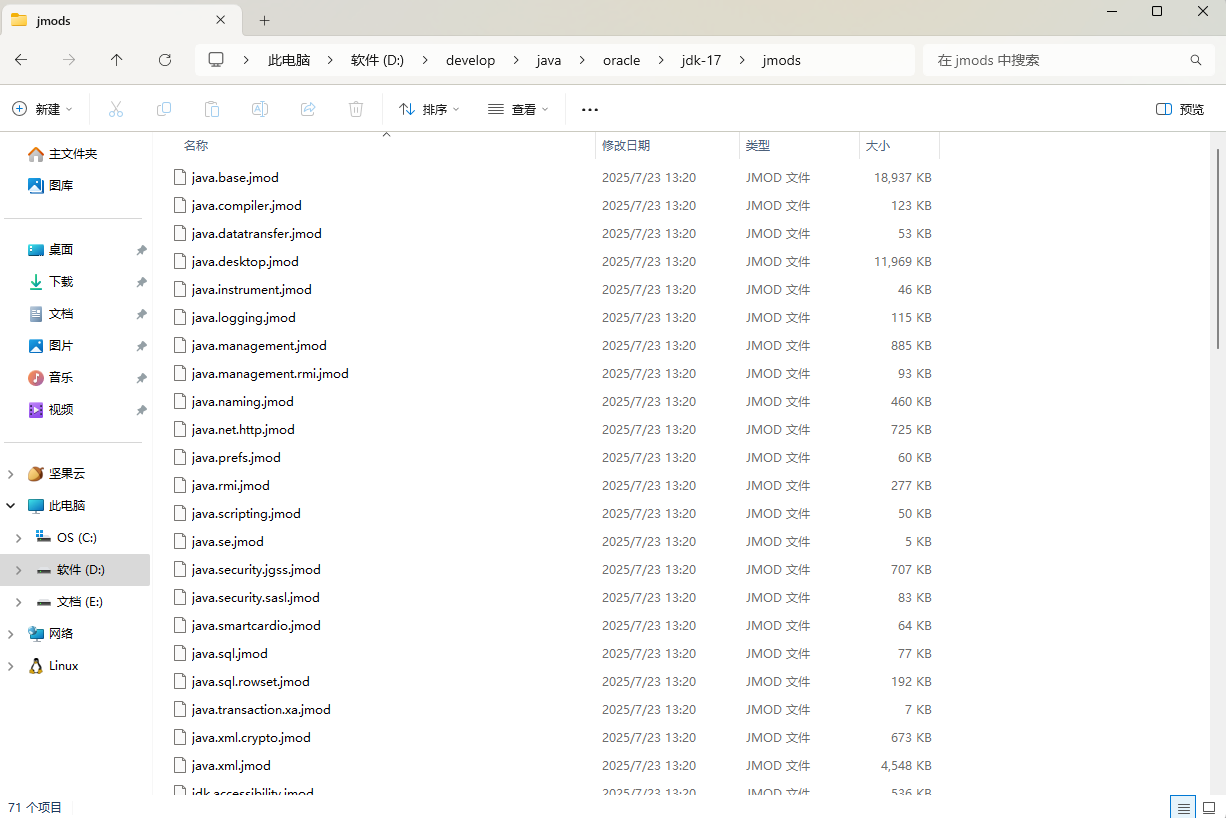Click the 'oracle' breadcrumb path segment

pos(621,60)
